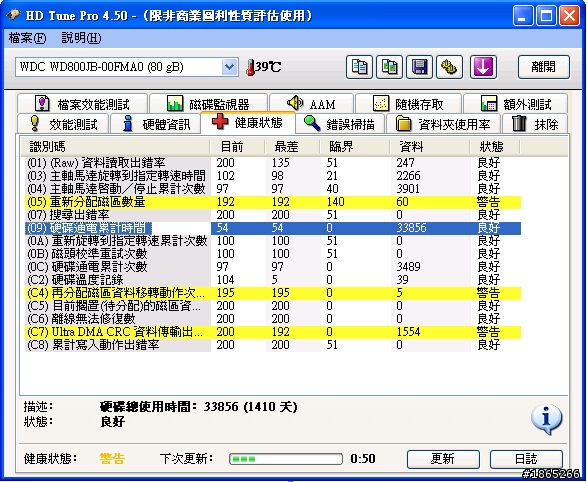Select row (01) (Raw) 資料讀取出錯率
587x482 pixels.
click(x=273, y=163)
